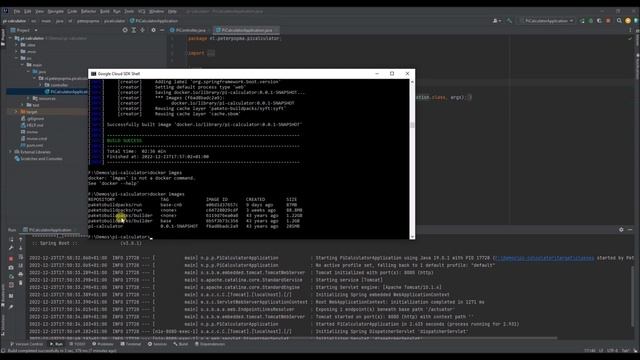Screen dimensions: 640x360
Task: Open the Project tool window side tab
Action: 3,37
